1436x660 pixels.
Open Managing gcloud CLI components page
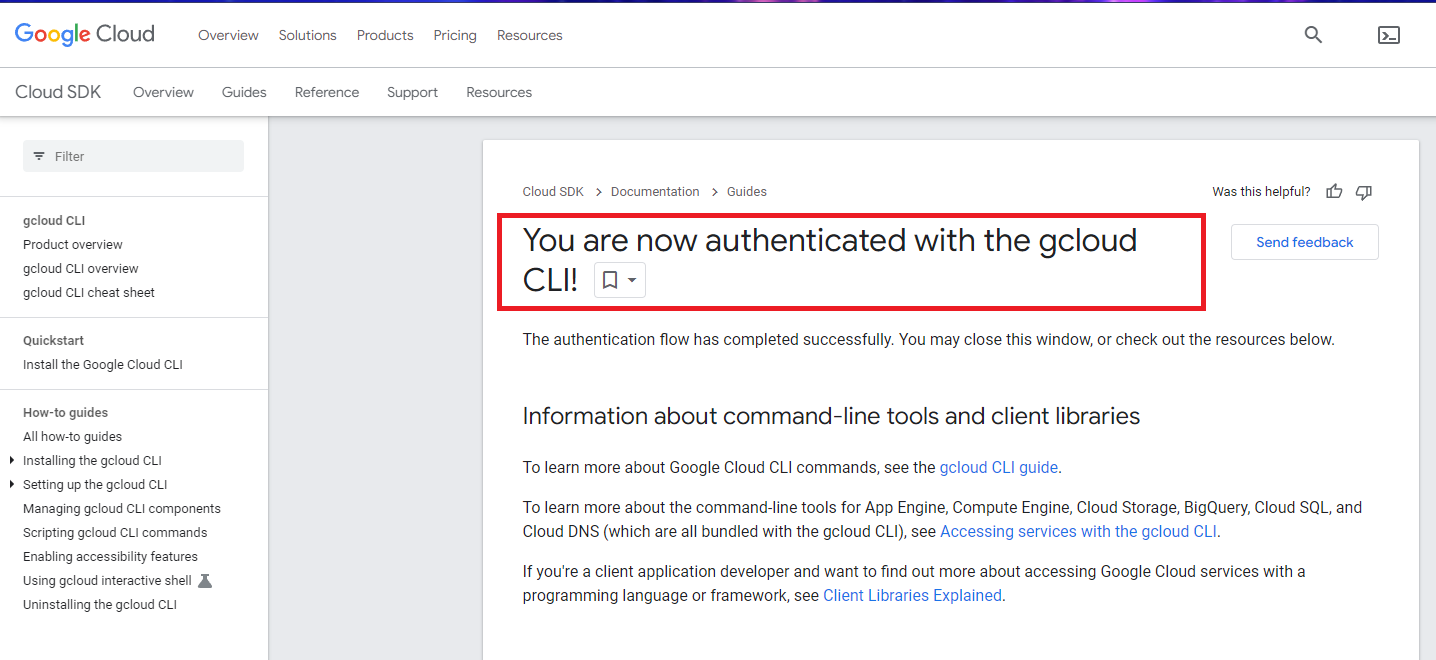[x=122, y=509]
